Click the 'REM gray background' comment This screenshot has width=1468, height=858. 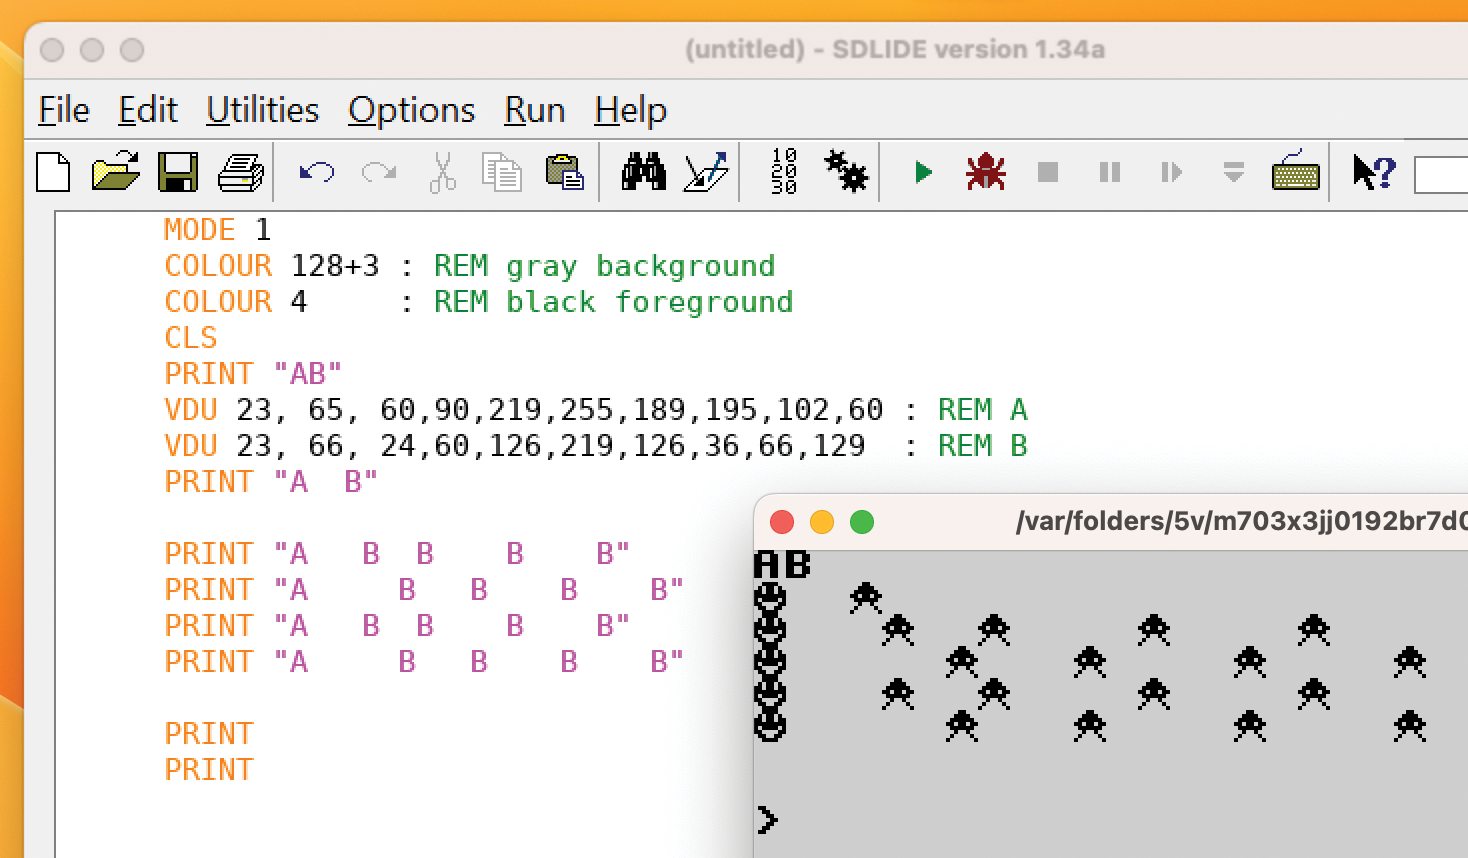point(604,266)
